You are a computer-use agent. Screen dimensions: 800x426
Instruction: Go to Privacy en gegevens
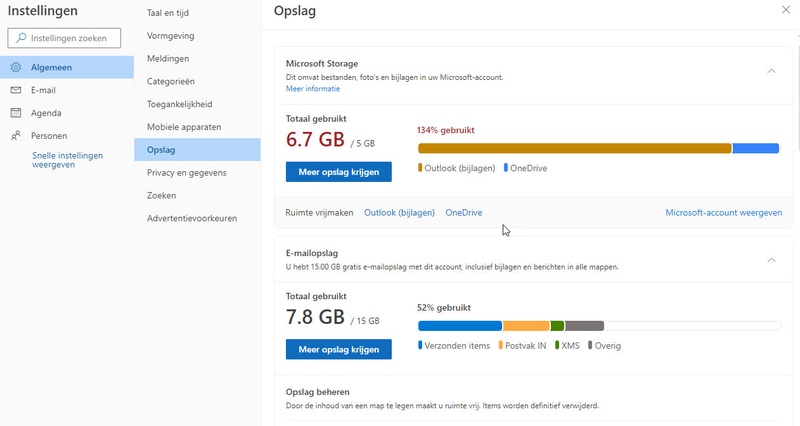pyautogui.click(x=186, y=173)
